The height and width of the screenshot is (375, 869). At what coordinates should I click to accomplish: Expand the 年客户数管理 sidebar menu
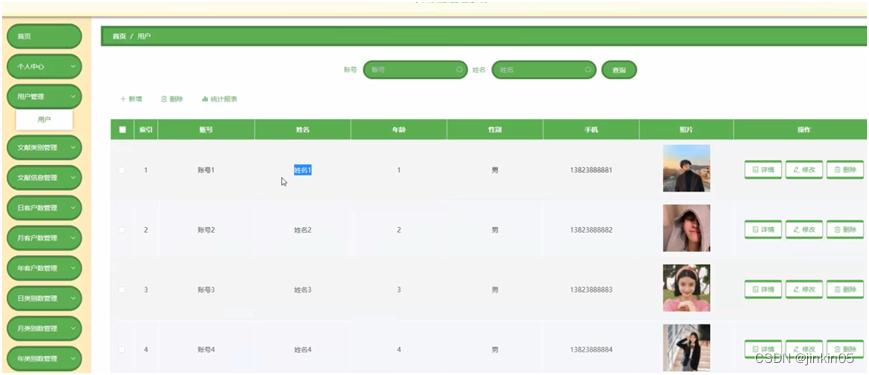click(44, 268)
